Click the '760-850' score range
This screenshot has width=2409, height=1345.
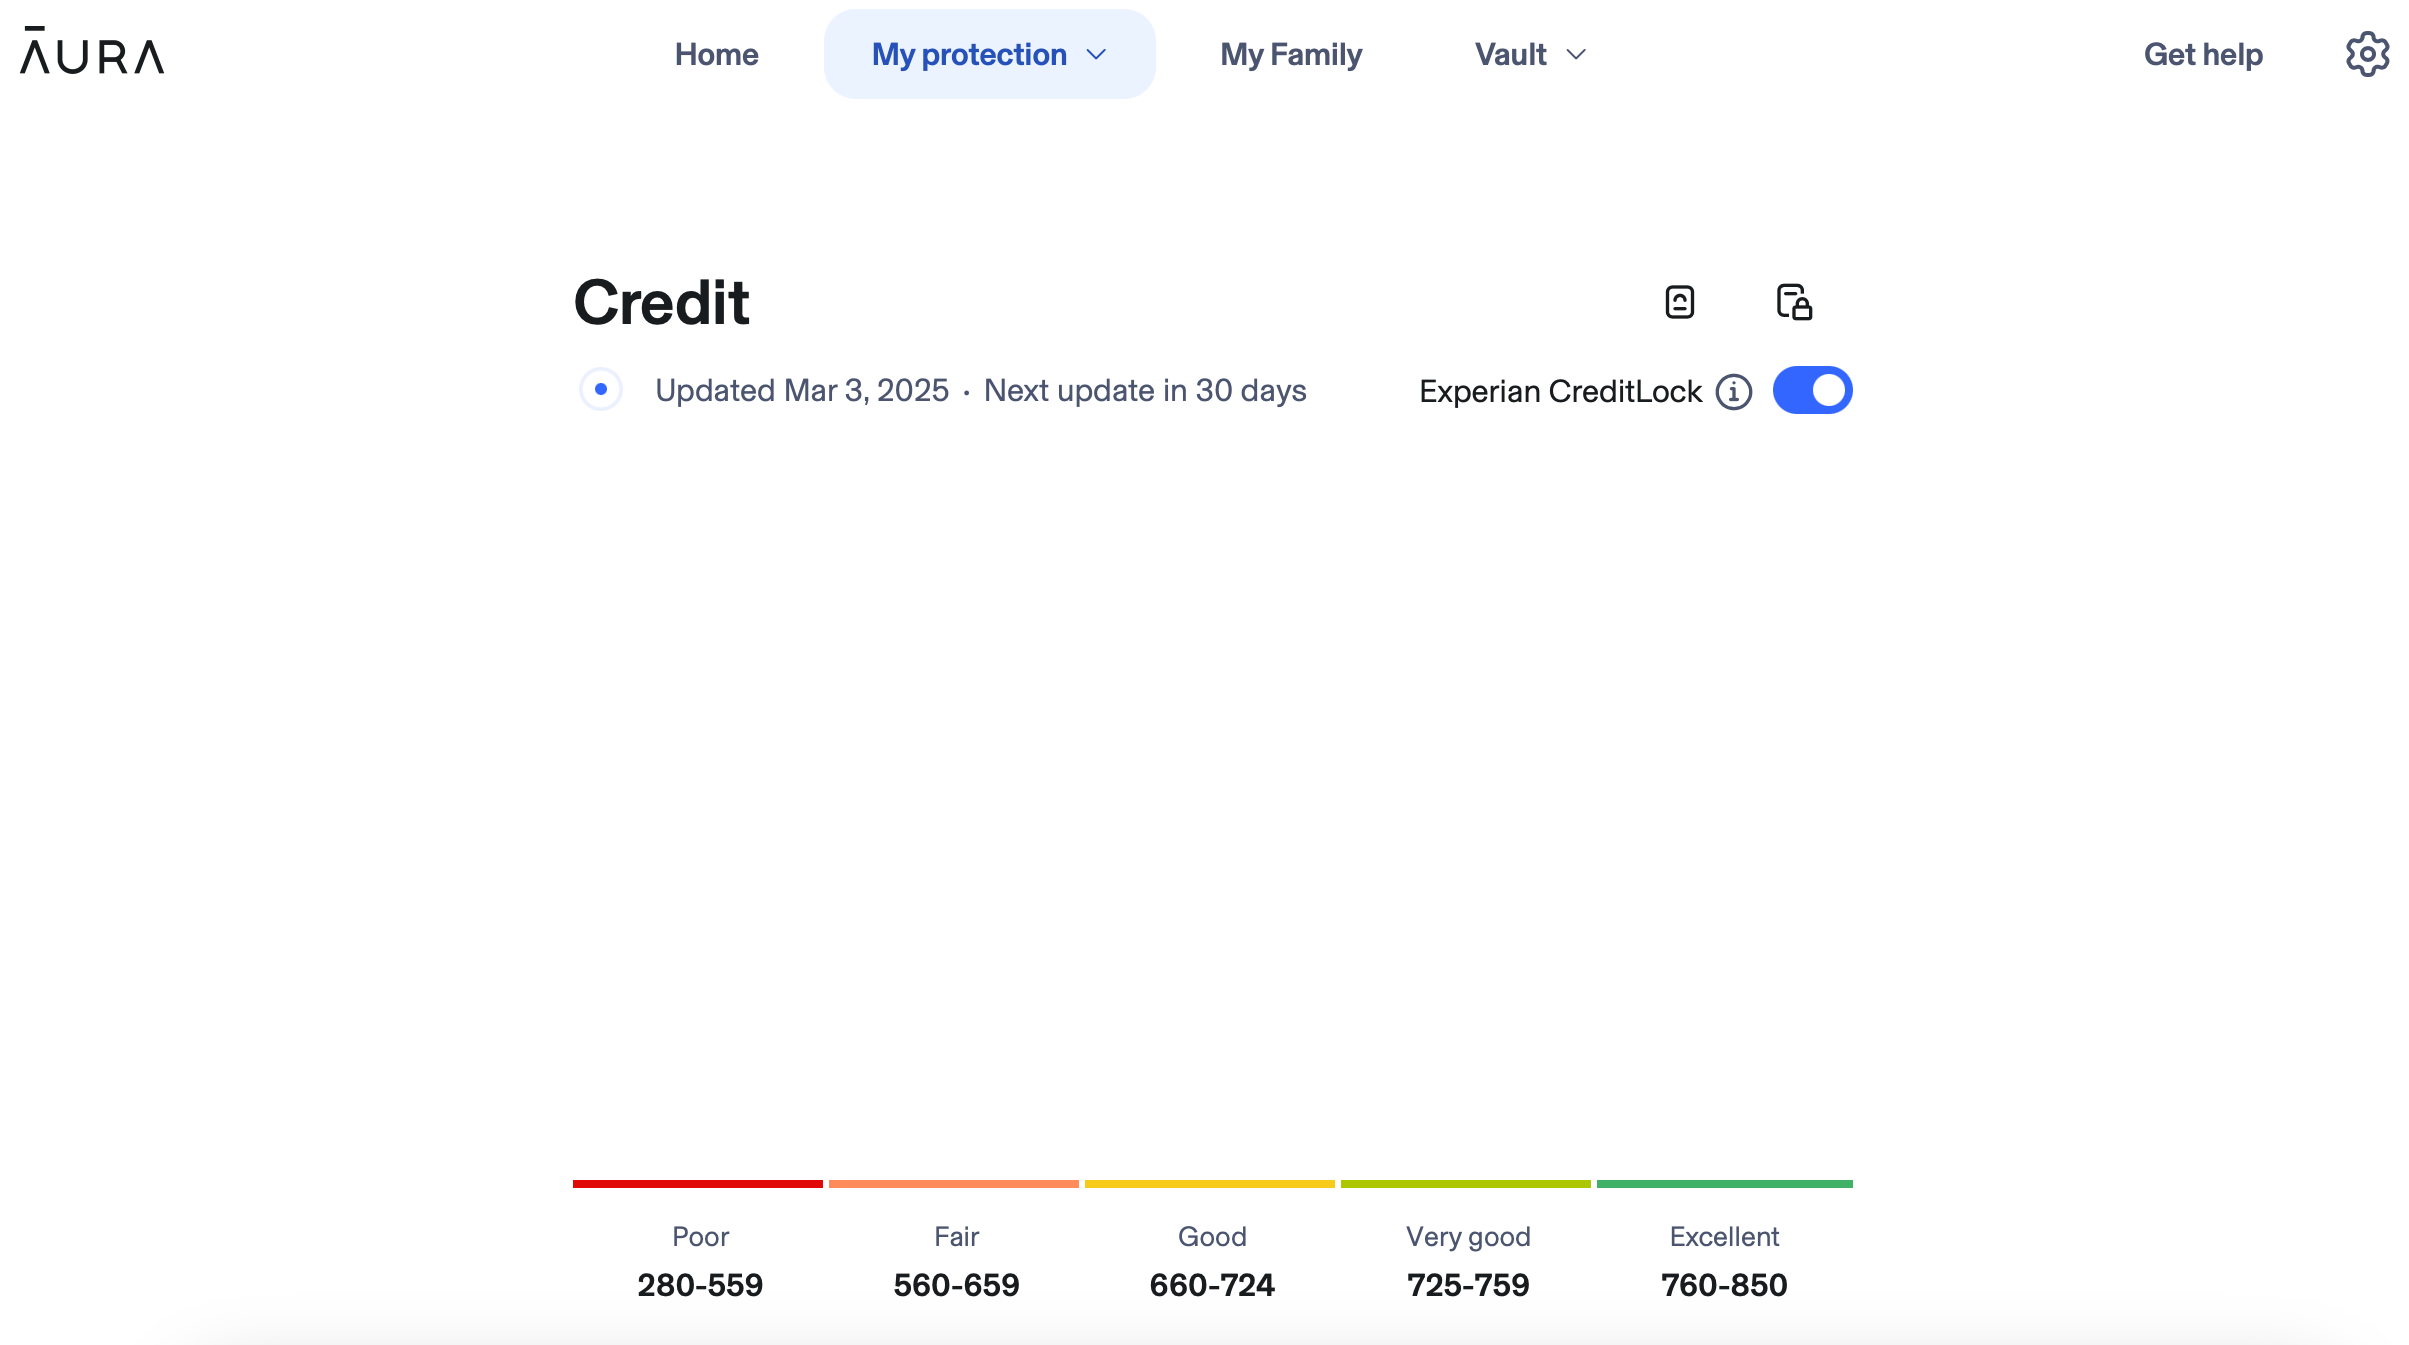pos(1724,1285)
